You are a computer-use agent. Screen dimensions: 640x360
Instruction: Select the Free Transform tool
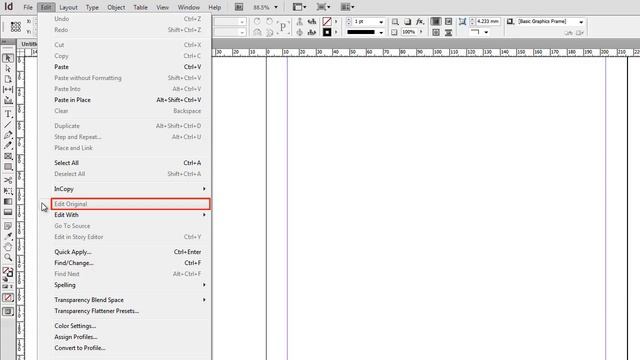(x=8, y=191)
